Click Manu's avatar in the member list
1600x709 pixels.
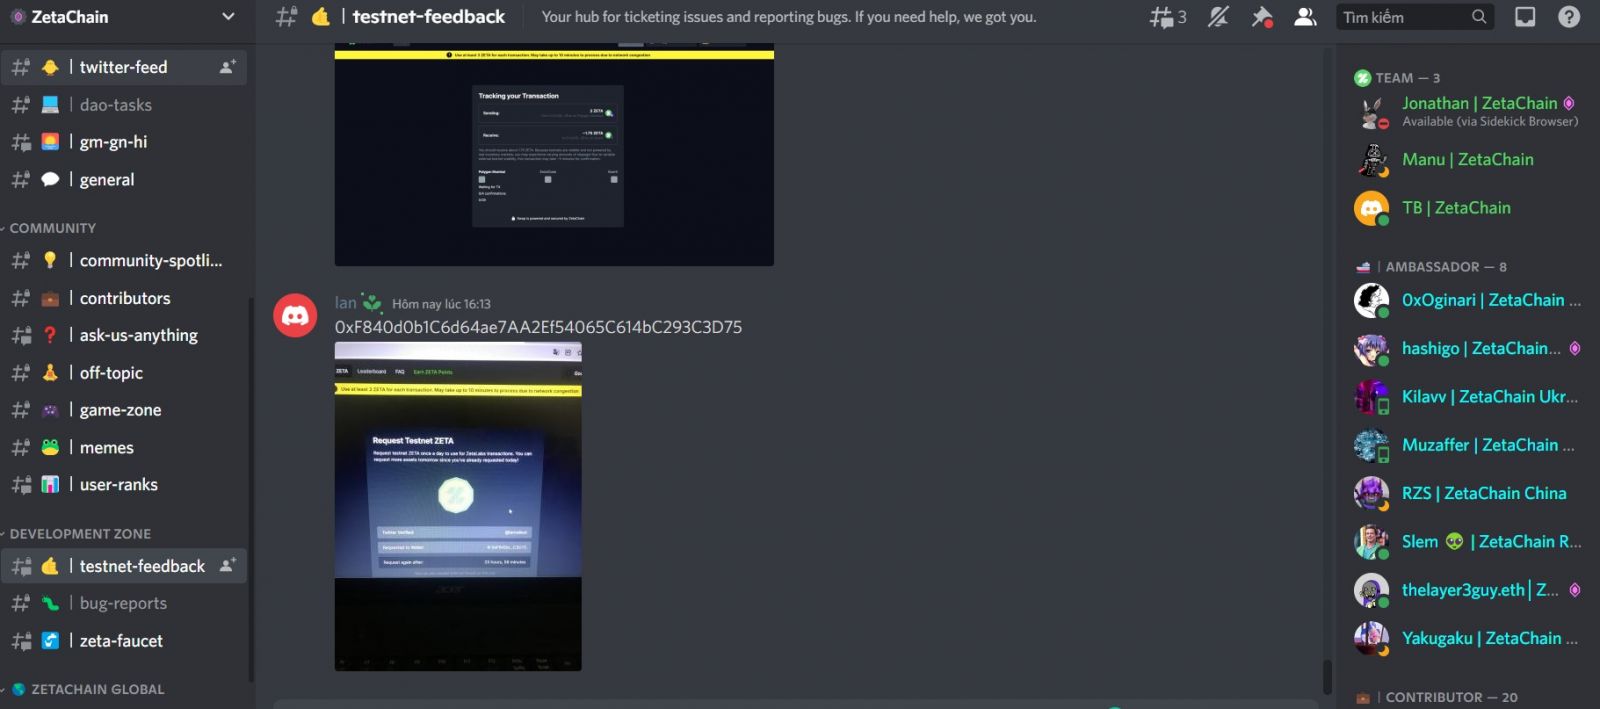[x=1371, y=160]
